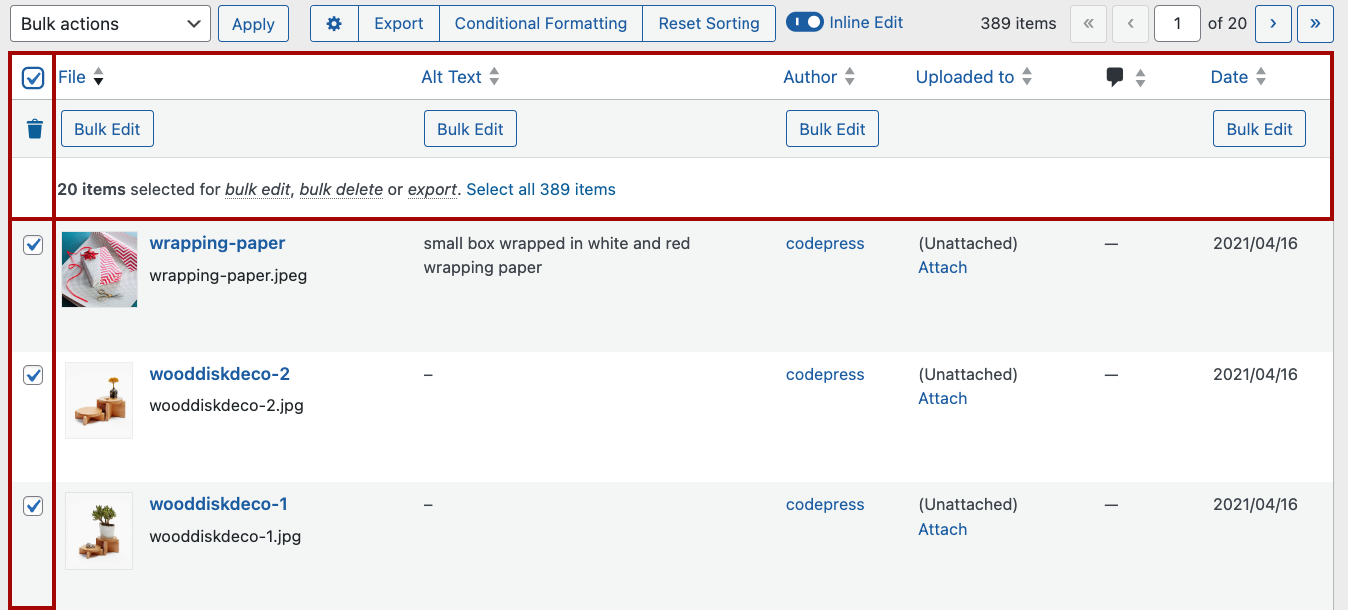Sort by the Author column header
This screenshot has height=610, width=1348.
tap(809, 78)
